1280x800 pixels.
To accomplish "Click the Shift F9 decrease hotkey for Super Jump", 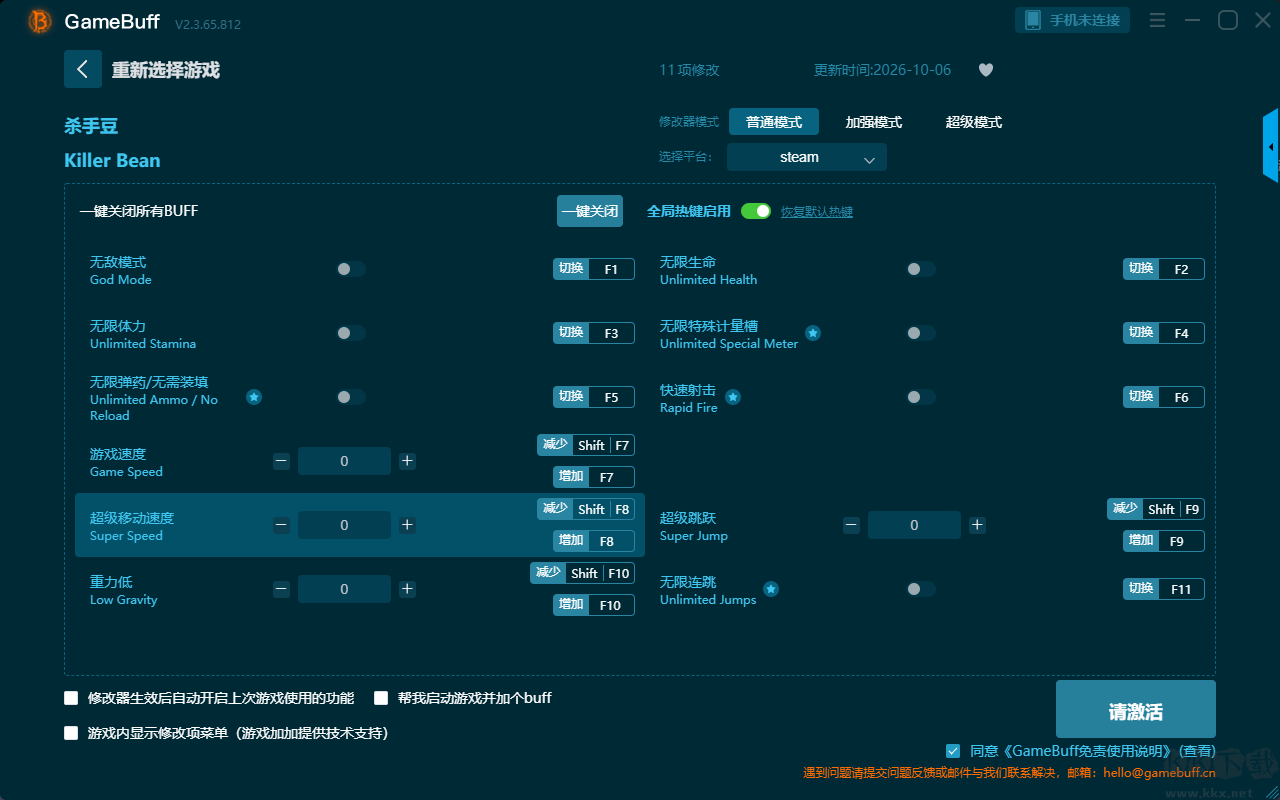I will 1156,509.
